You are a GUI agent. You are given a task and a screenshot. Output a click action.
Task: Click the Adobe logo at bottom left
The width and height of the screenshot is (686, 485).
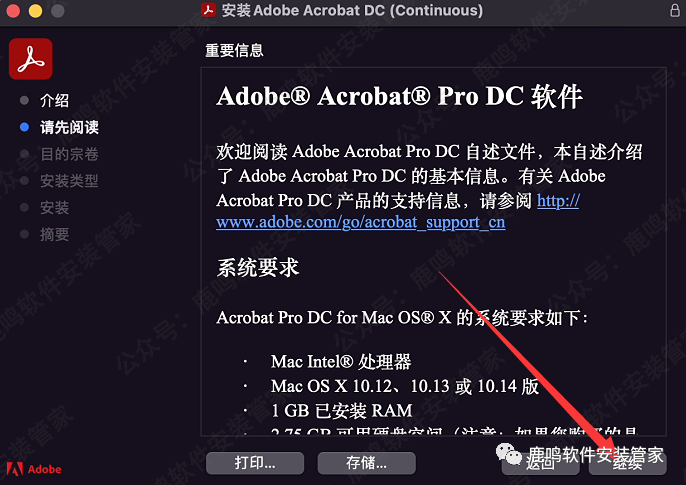(x=34, y=469)
